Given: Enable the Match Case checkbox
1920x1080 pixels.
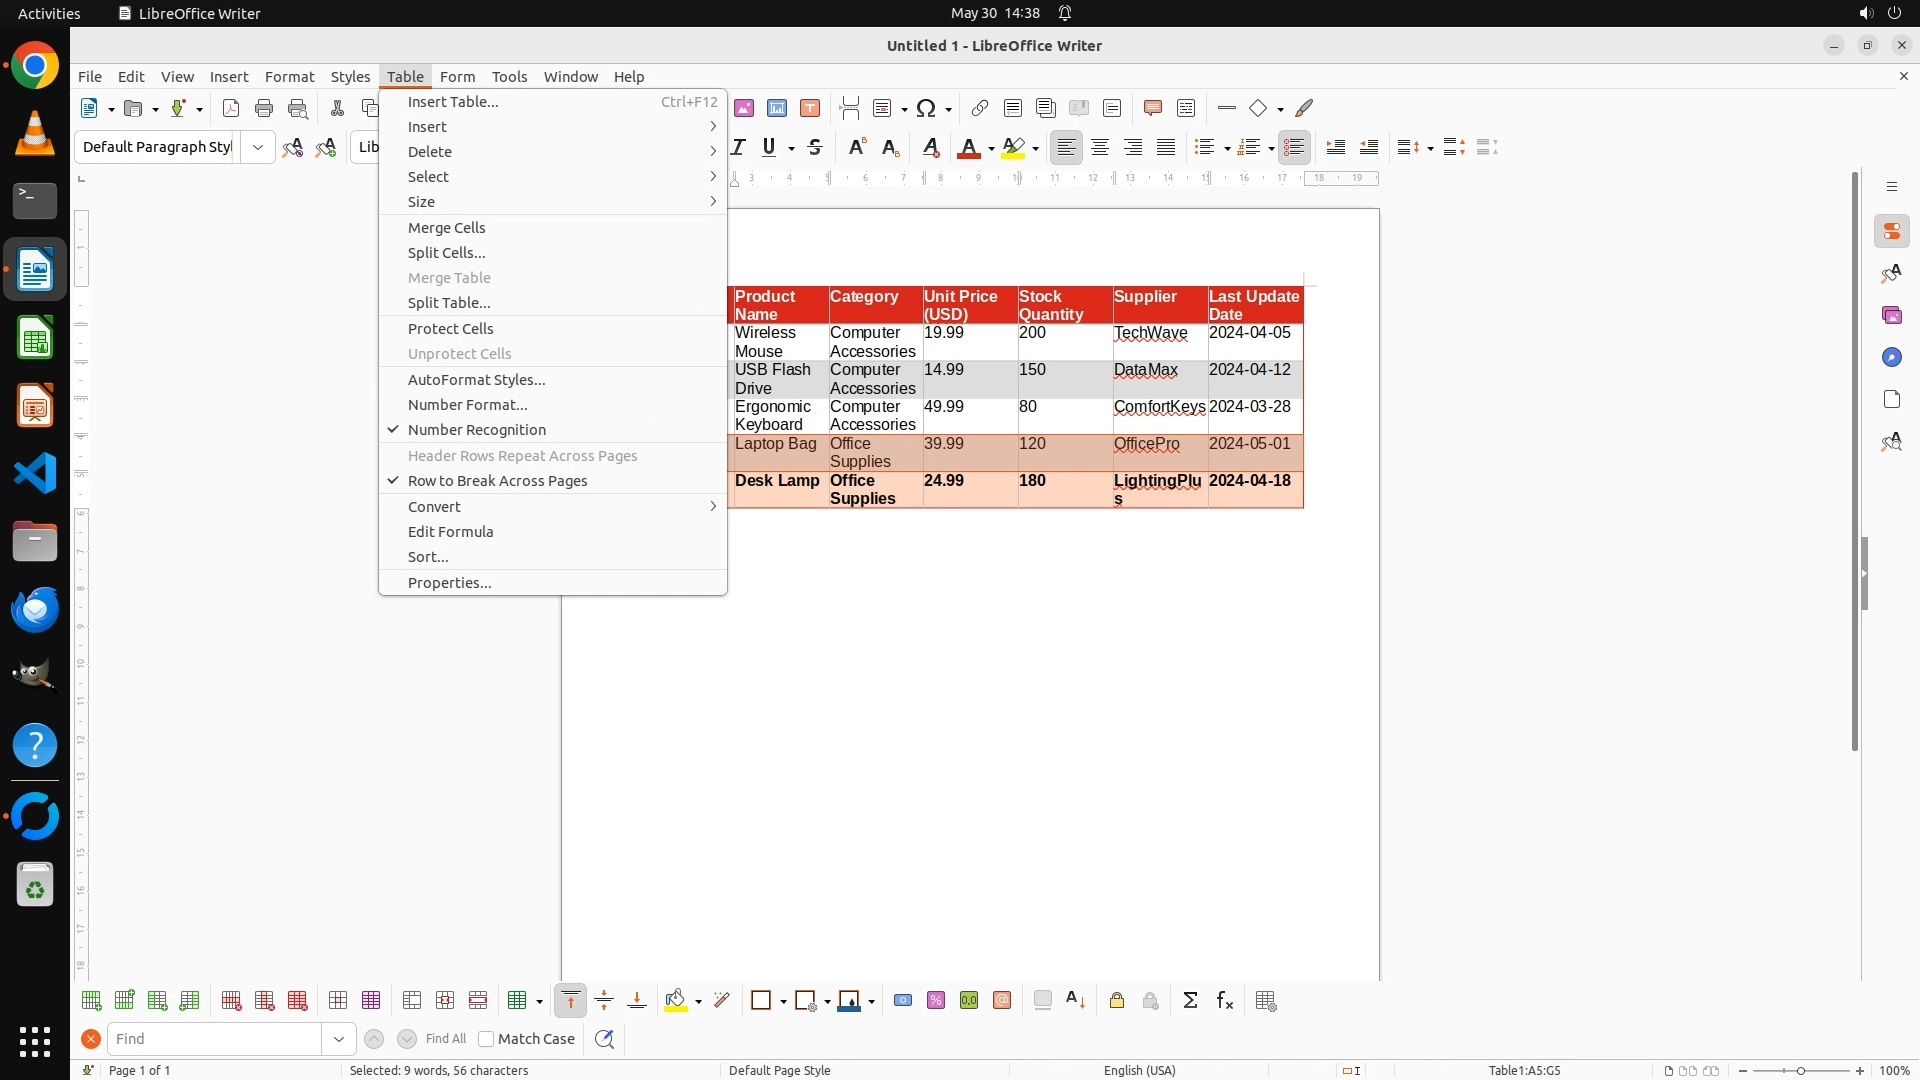Looking at the screenshot, I should click(x=487, y=1039).
